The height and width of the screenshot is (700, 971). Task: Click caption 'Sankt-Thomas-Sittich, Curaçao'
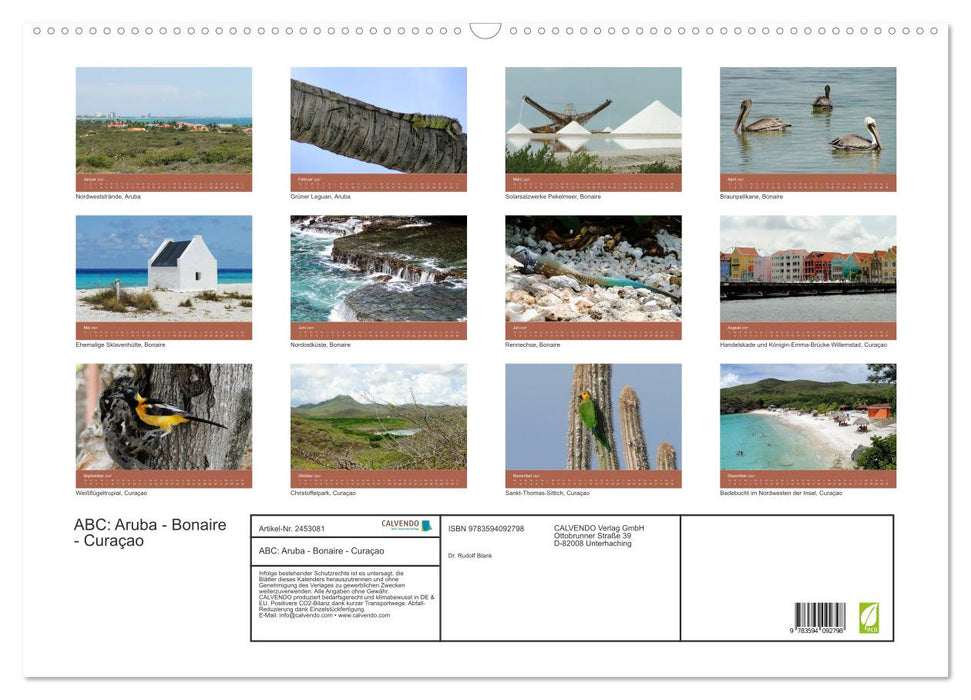coord(547,493)
